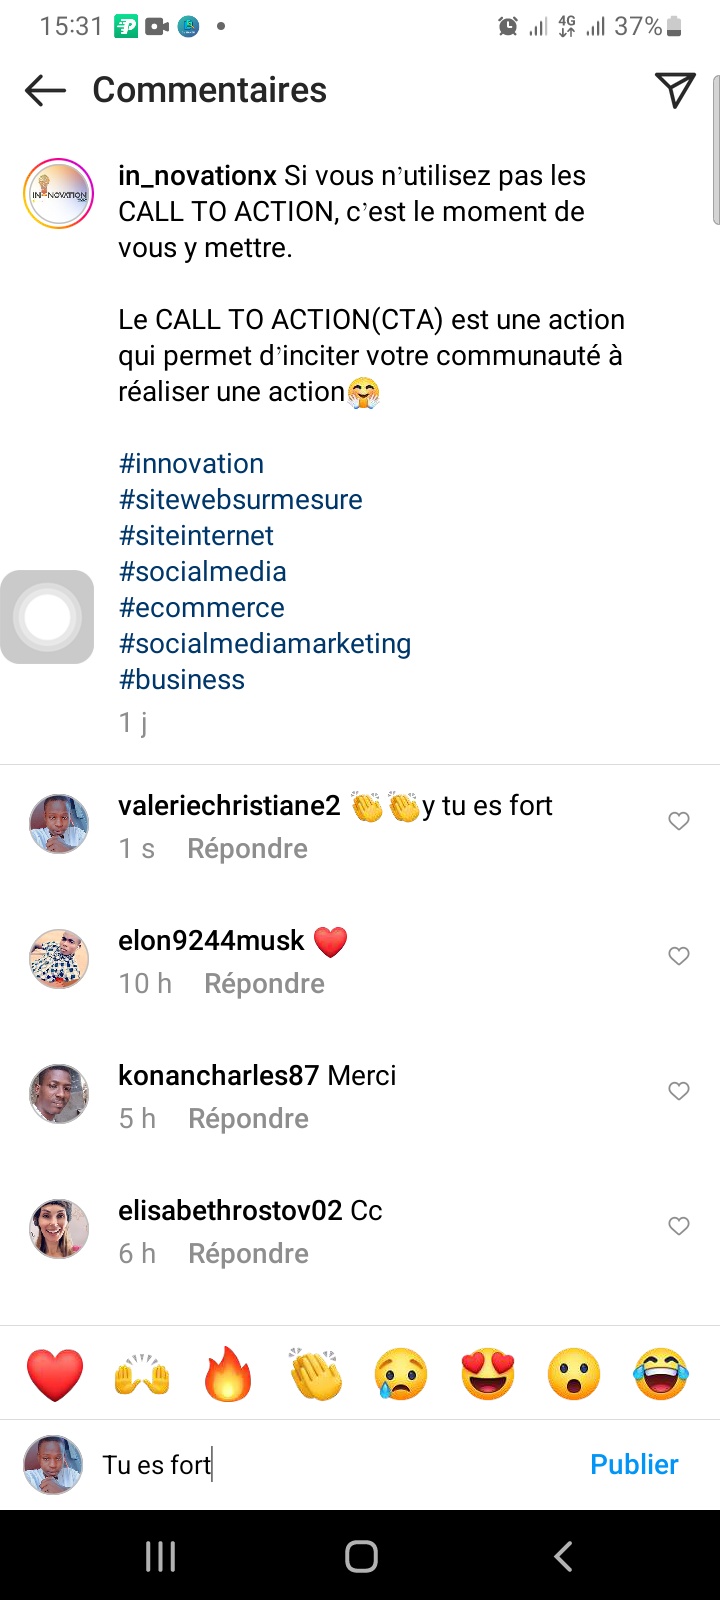Open the #socialmediamarketing hashtag

tap(265, 643)
